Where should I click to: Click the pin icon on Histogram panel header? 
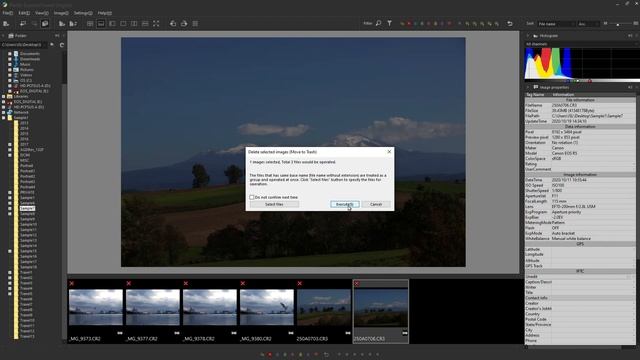(630, 36)
